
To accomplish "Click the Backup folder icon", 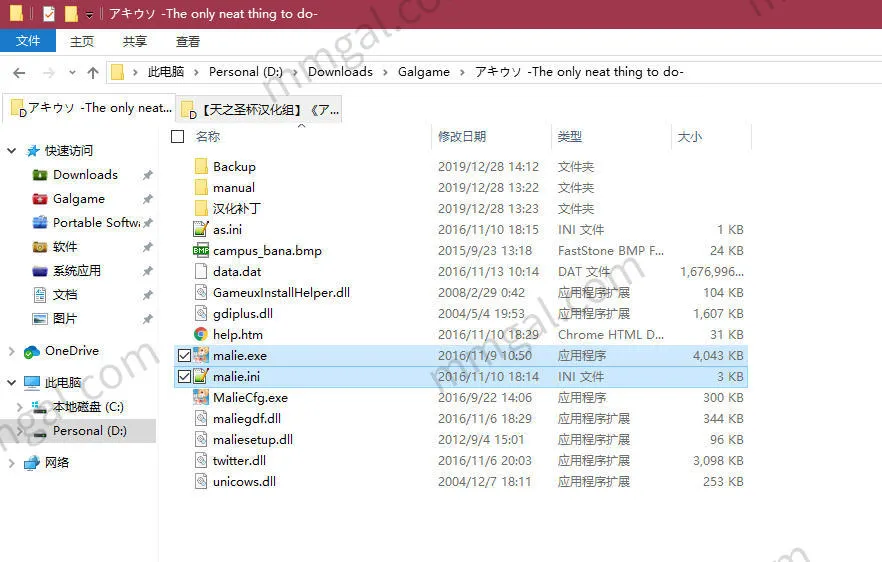I will (200, 167).
